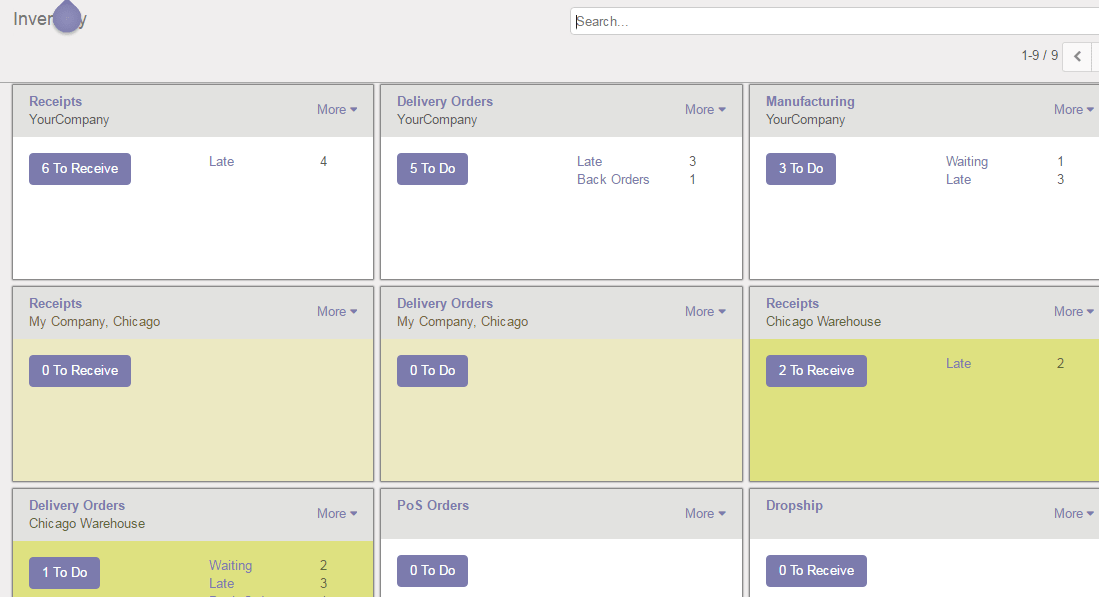The width and height of the screenshot is (1099, 597).
Task: Click Waiting count 2 in Delivery Orders Chicago Warehouse
Action: tap(323, 565)
